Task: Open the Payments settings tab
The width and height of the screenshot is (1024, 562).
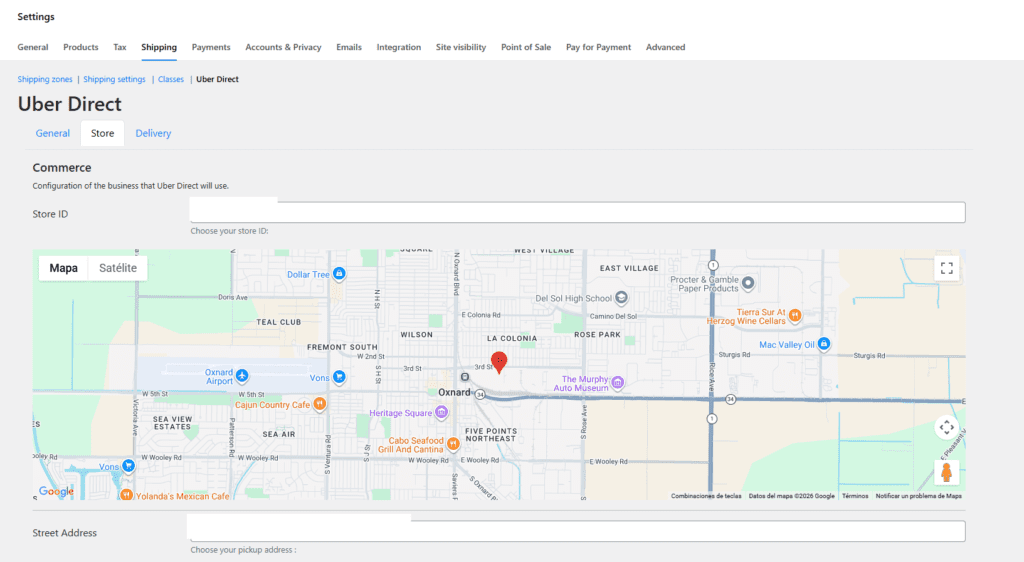Action: click(211, 47)
